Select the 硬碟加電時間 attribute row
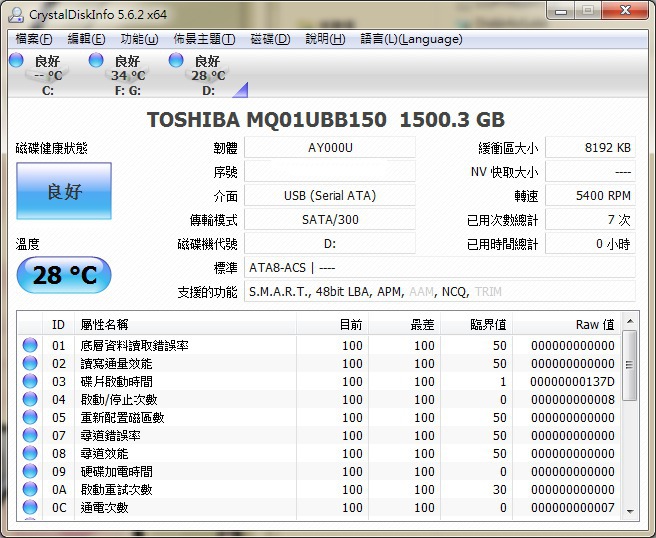The image size is (656, 538). tap(319, 471)
